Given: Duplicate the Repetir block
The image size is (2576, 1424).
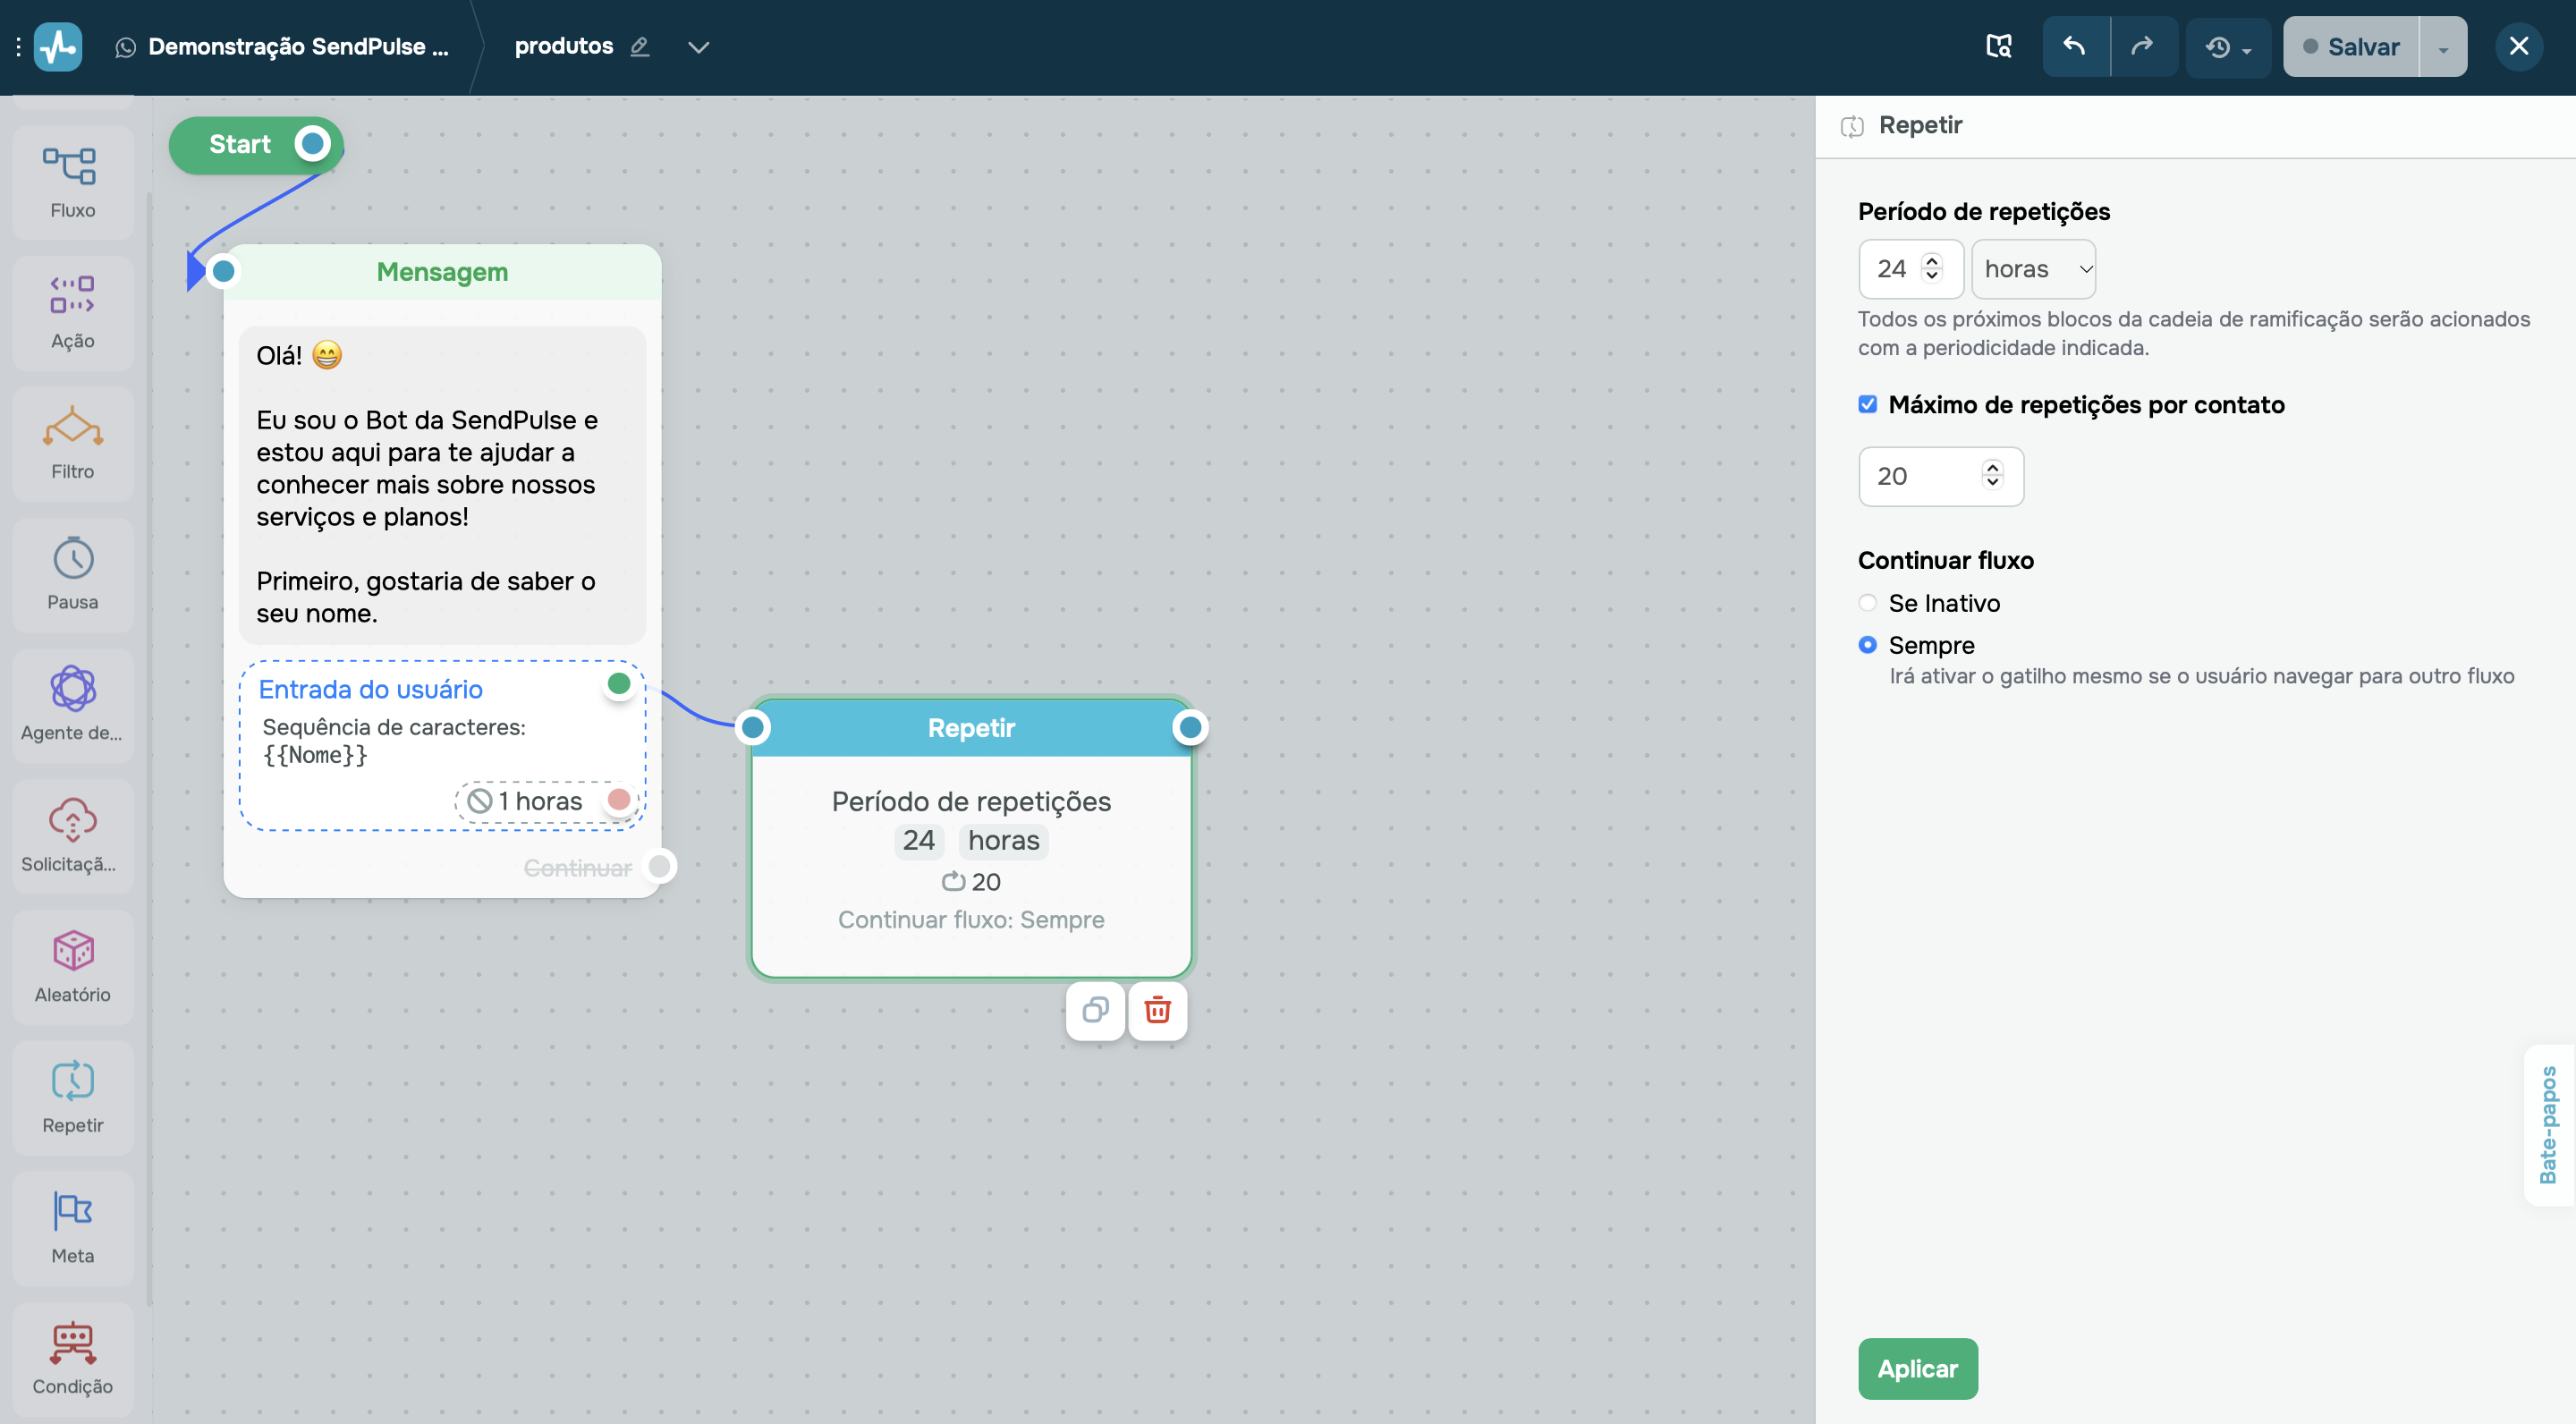Looking at the screenshot, I should coord(1095,1011).
